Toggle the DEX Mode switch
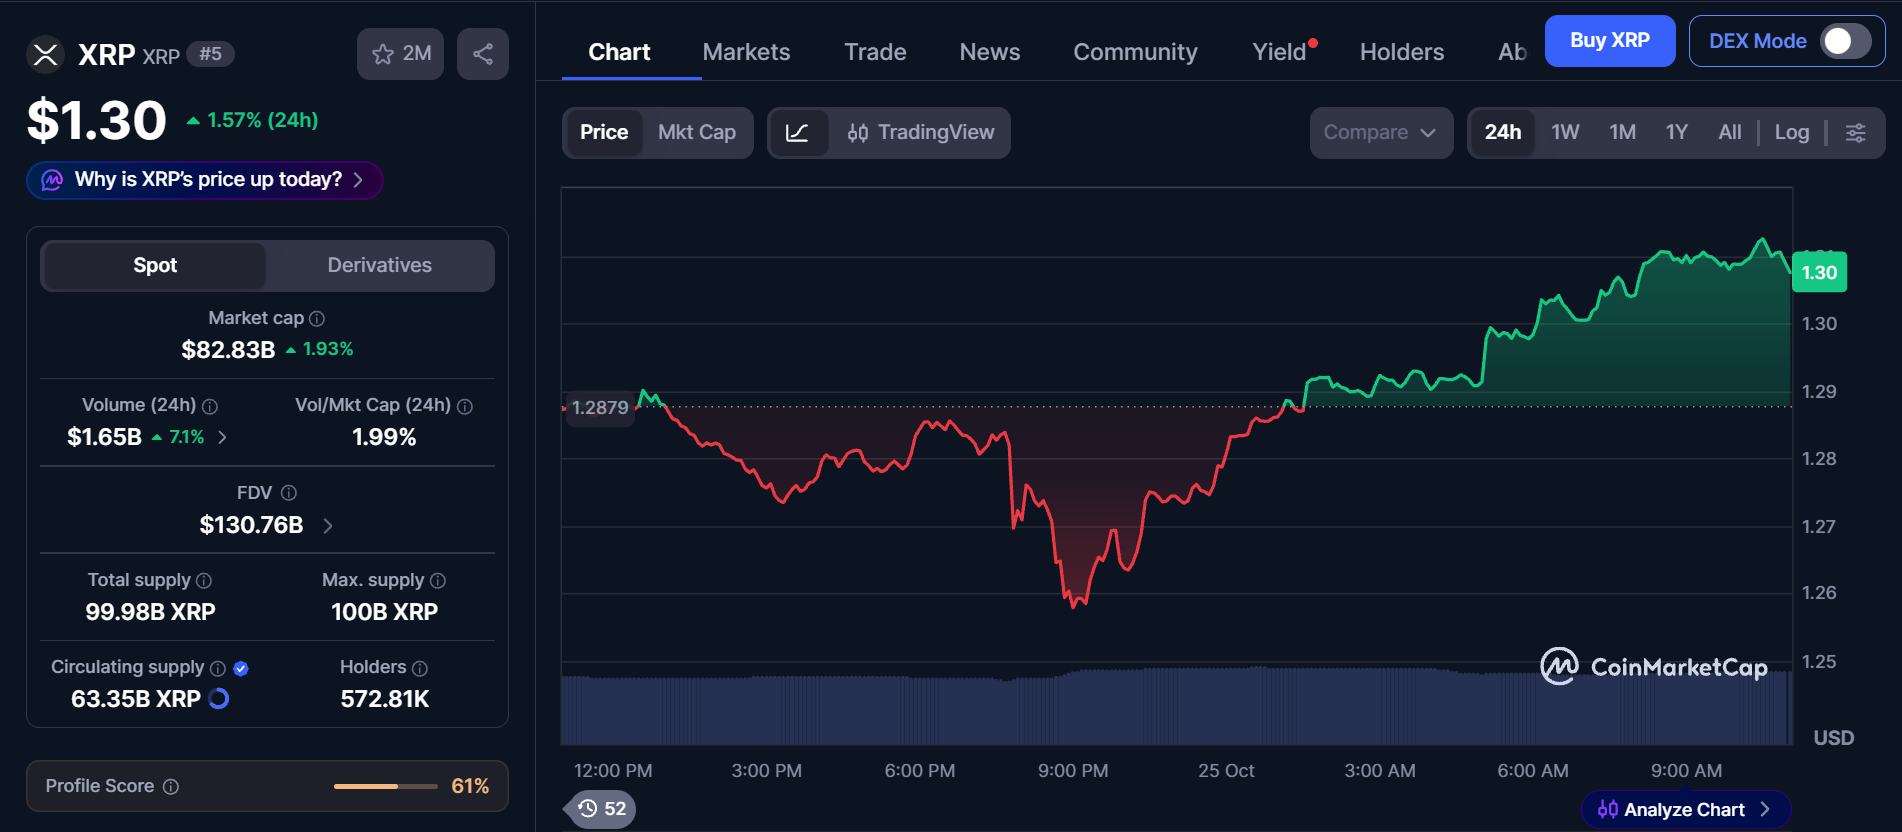 (x=1845, y=41)
